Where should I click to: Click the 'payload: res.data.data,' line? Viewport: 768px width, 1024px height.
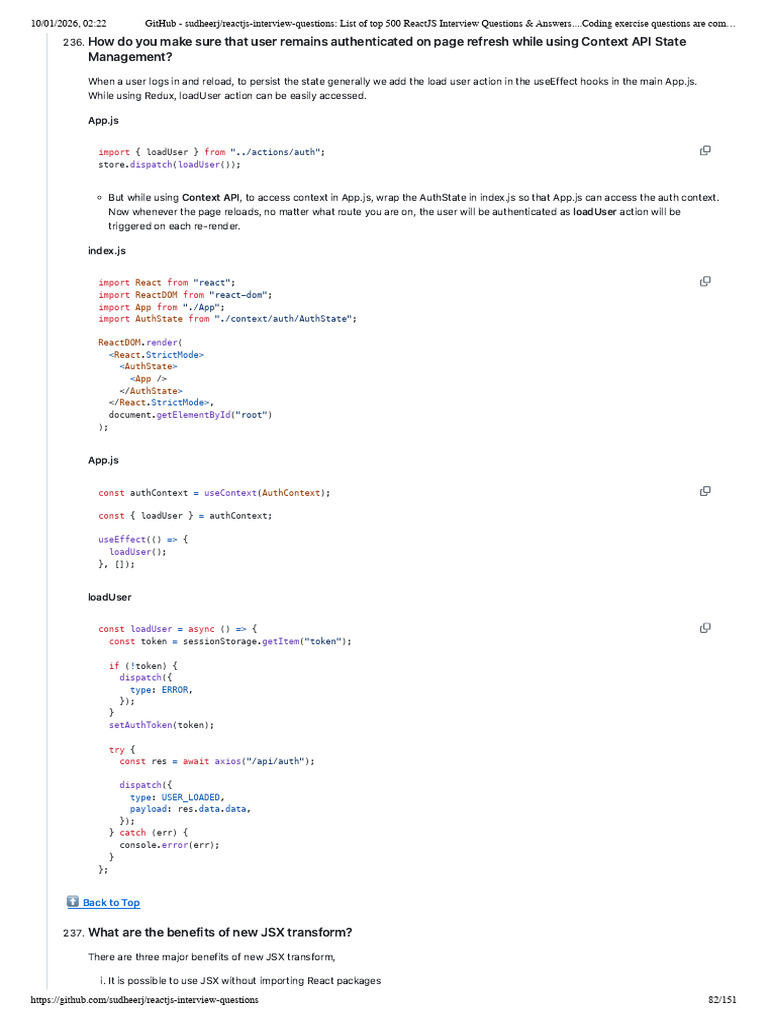[x=190, y=809]
